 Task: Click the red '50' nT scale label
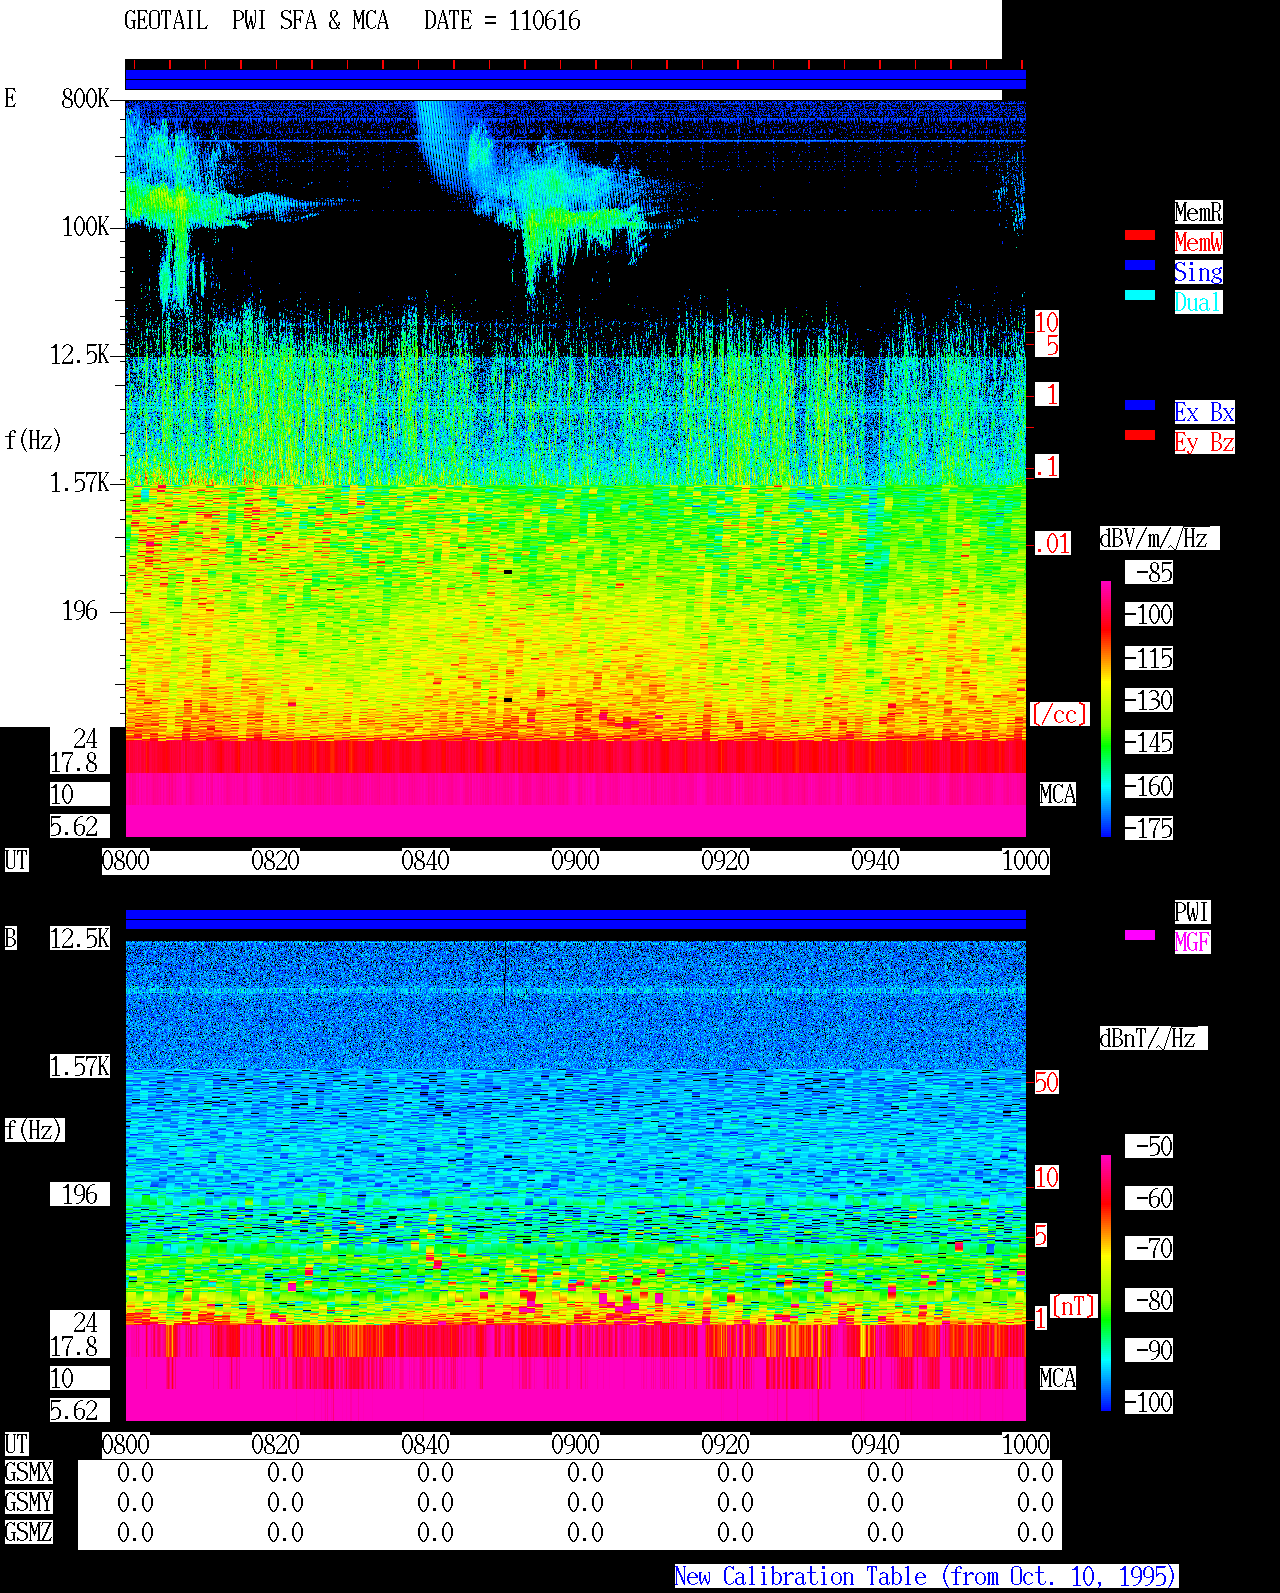click(1046, 1082)
